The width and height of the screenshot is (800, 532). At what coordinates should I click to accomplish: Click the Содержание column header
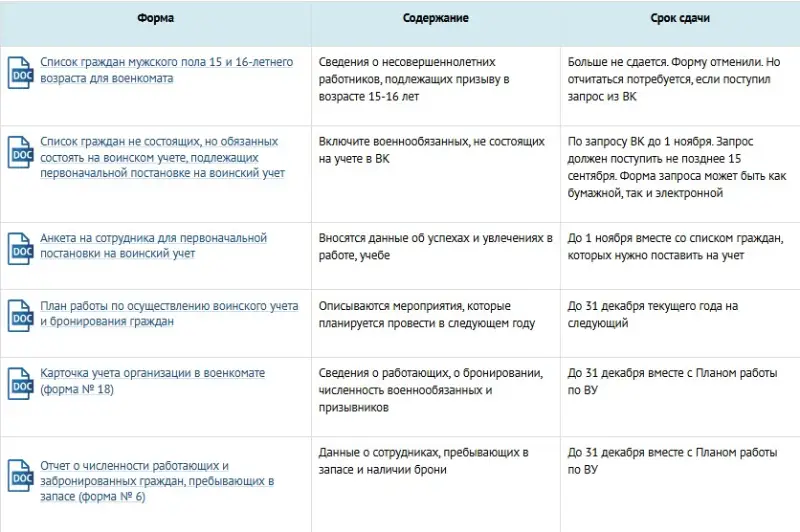(435, 19)
